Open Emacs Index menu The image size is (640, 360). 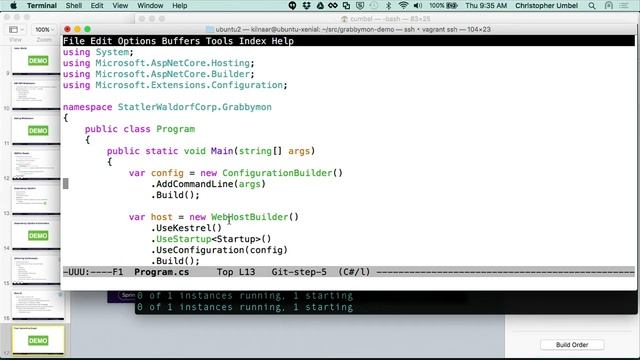tap(252, 41)
